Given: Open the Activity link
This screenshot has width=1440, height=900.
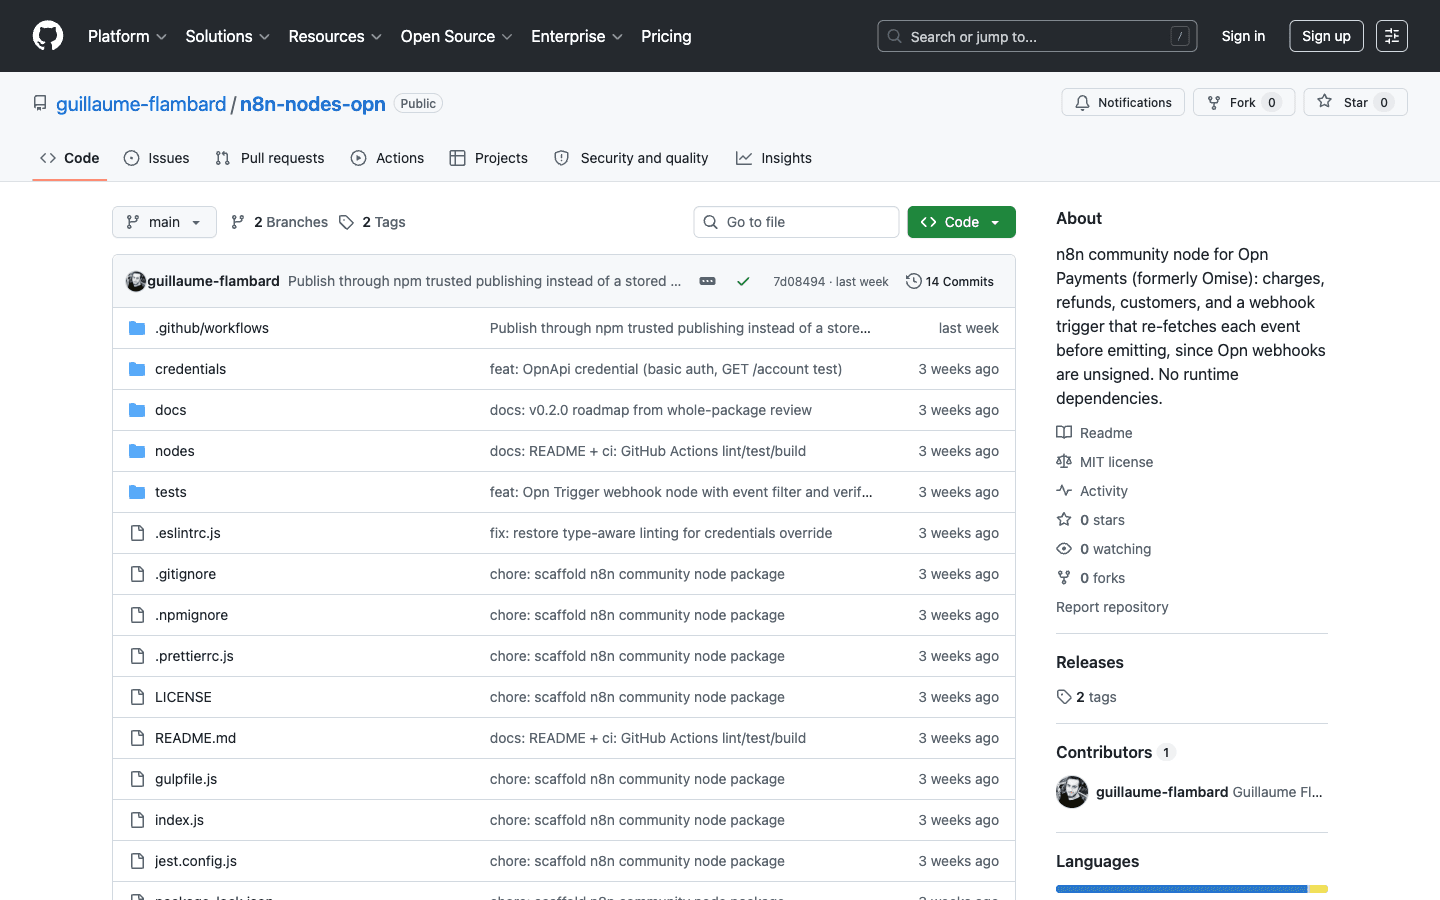Looking at the screenshot, I should tap(1092, 491).
